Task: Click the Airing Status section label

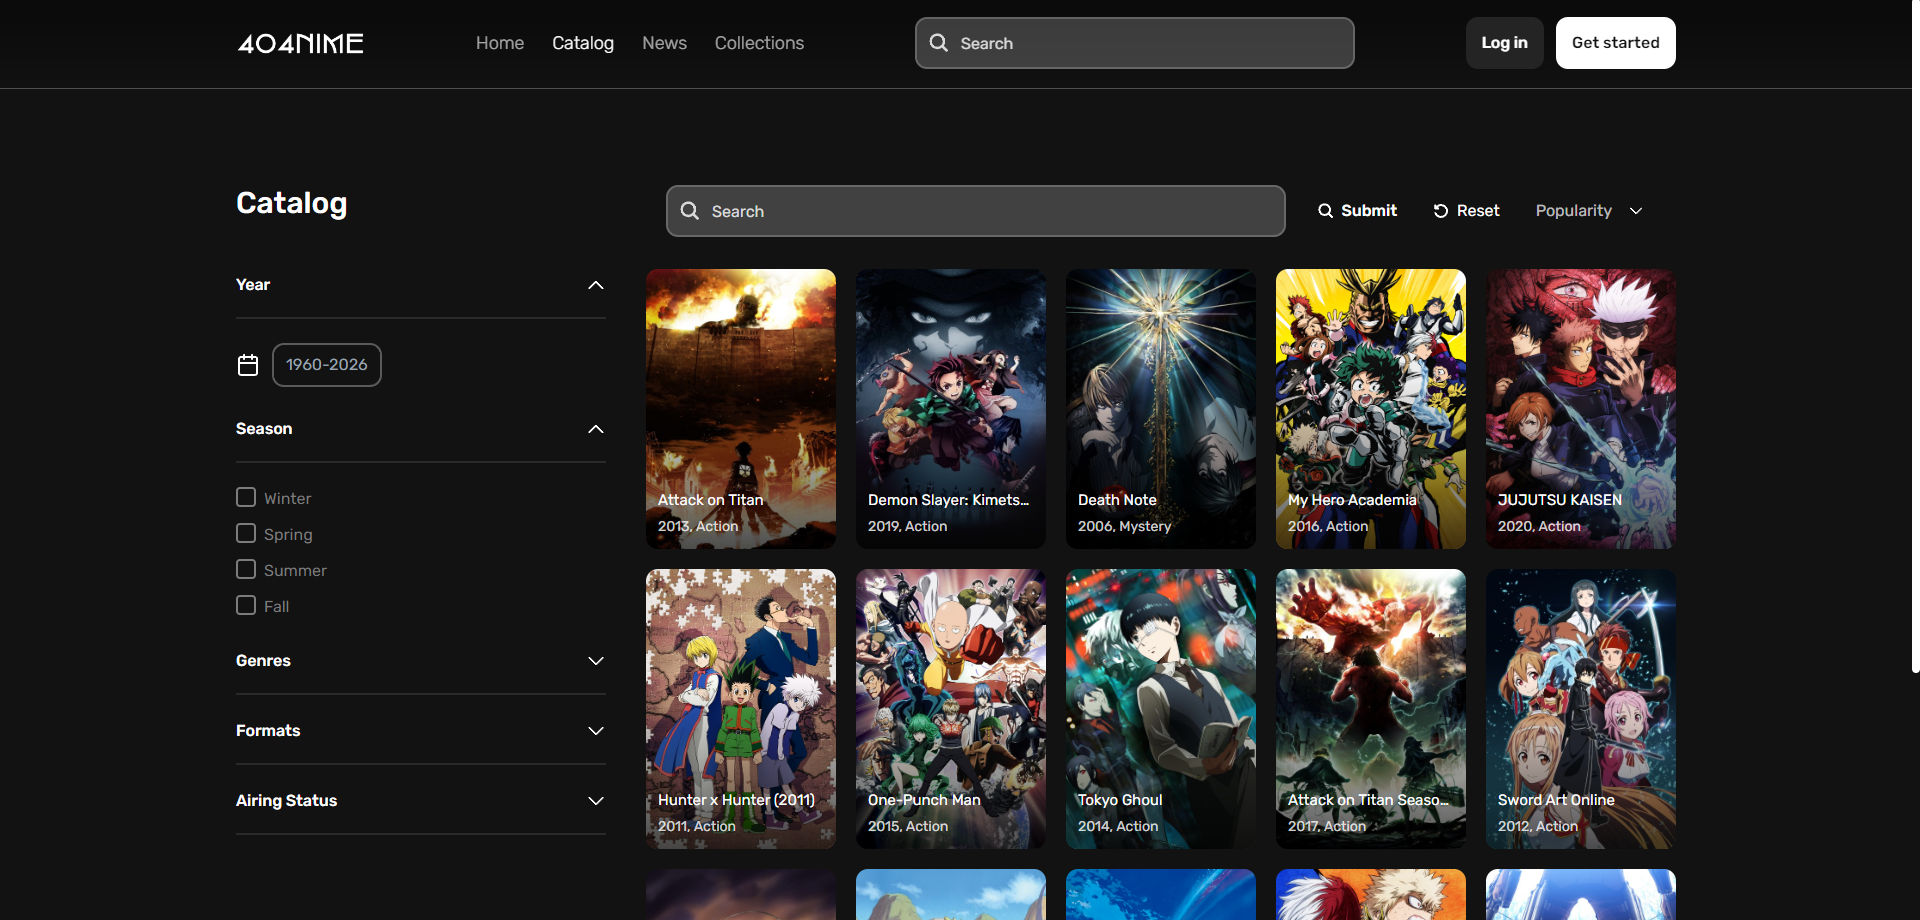Action: pyautogui.click(x=286, y=801)
